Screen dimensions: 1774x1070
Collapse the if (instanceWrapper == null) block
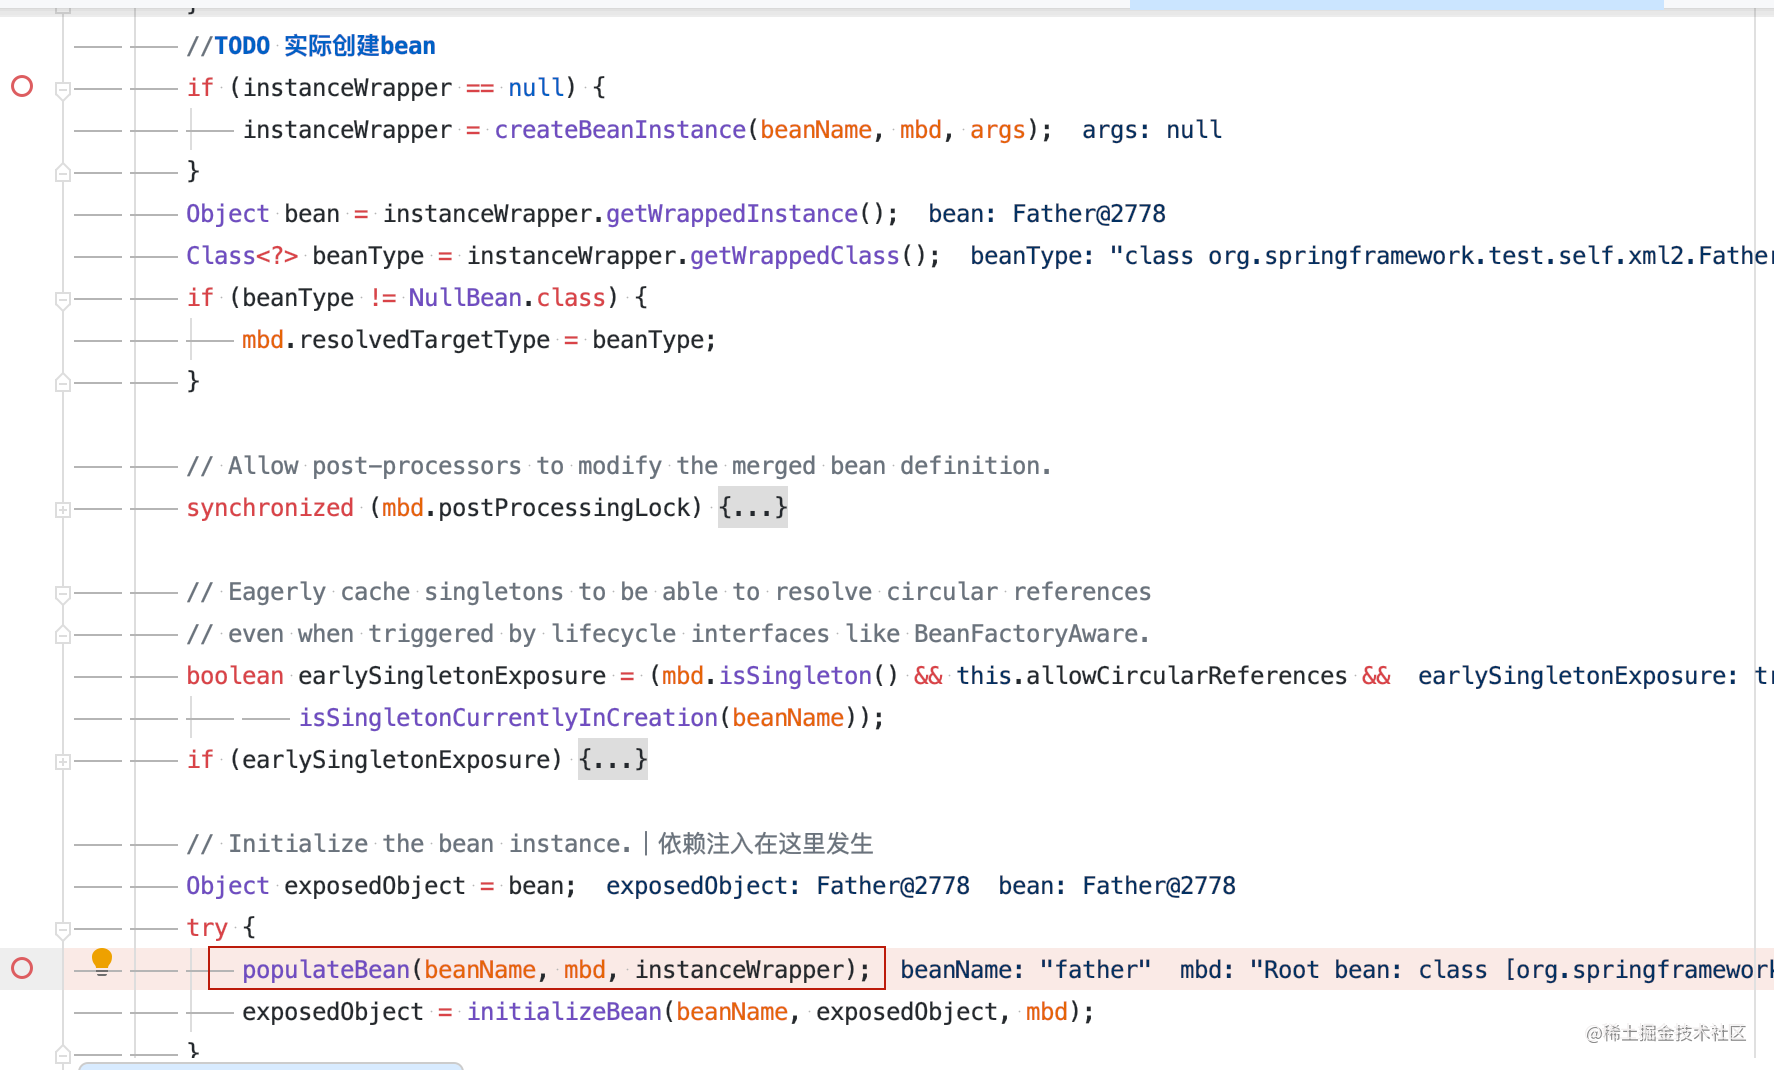(63, 90)
